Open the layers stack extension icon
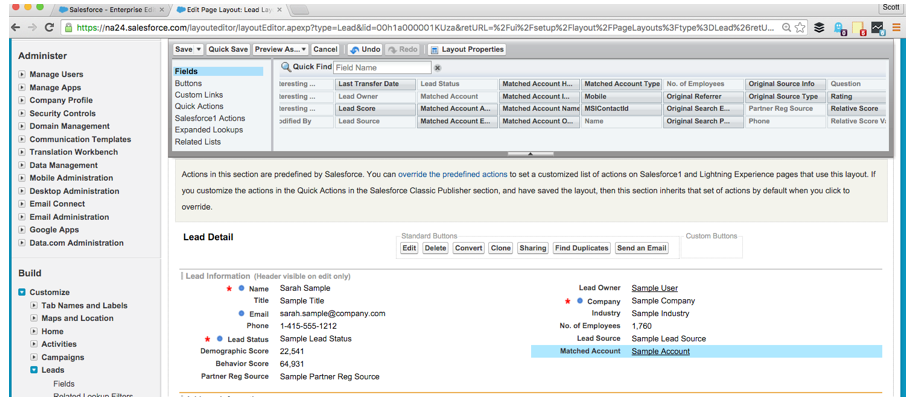The image size is (913, 407). tap(819, 27)
